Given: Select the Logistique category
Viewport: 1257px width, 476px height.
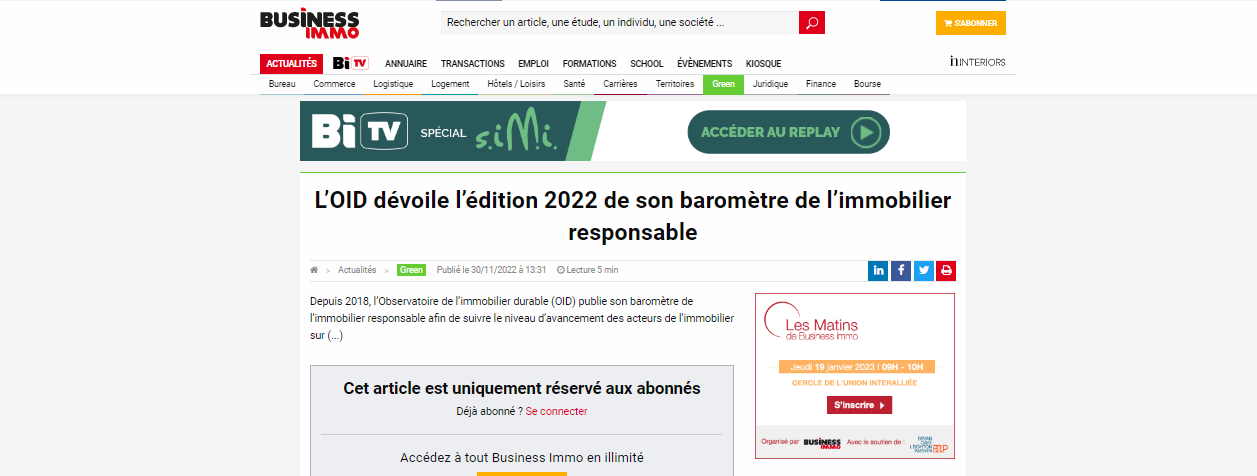Looking at the screenshot, I should tap(393, 84).
